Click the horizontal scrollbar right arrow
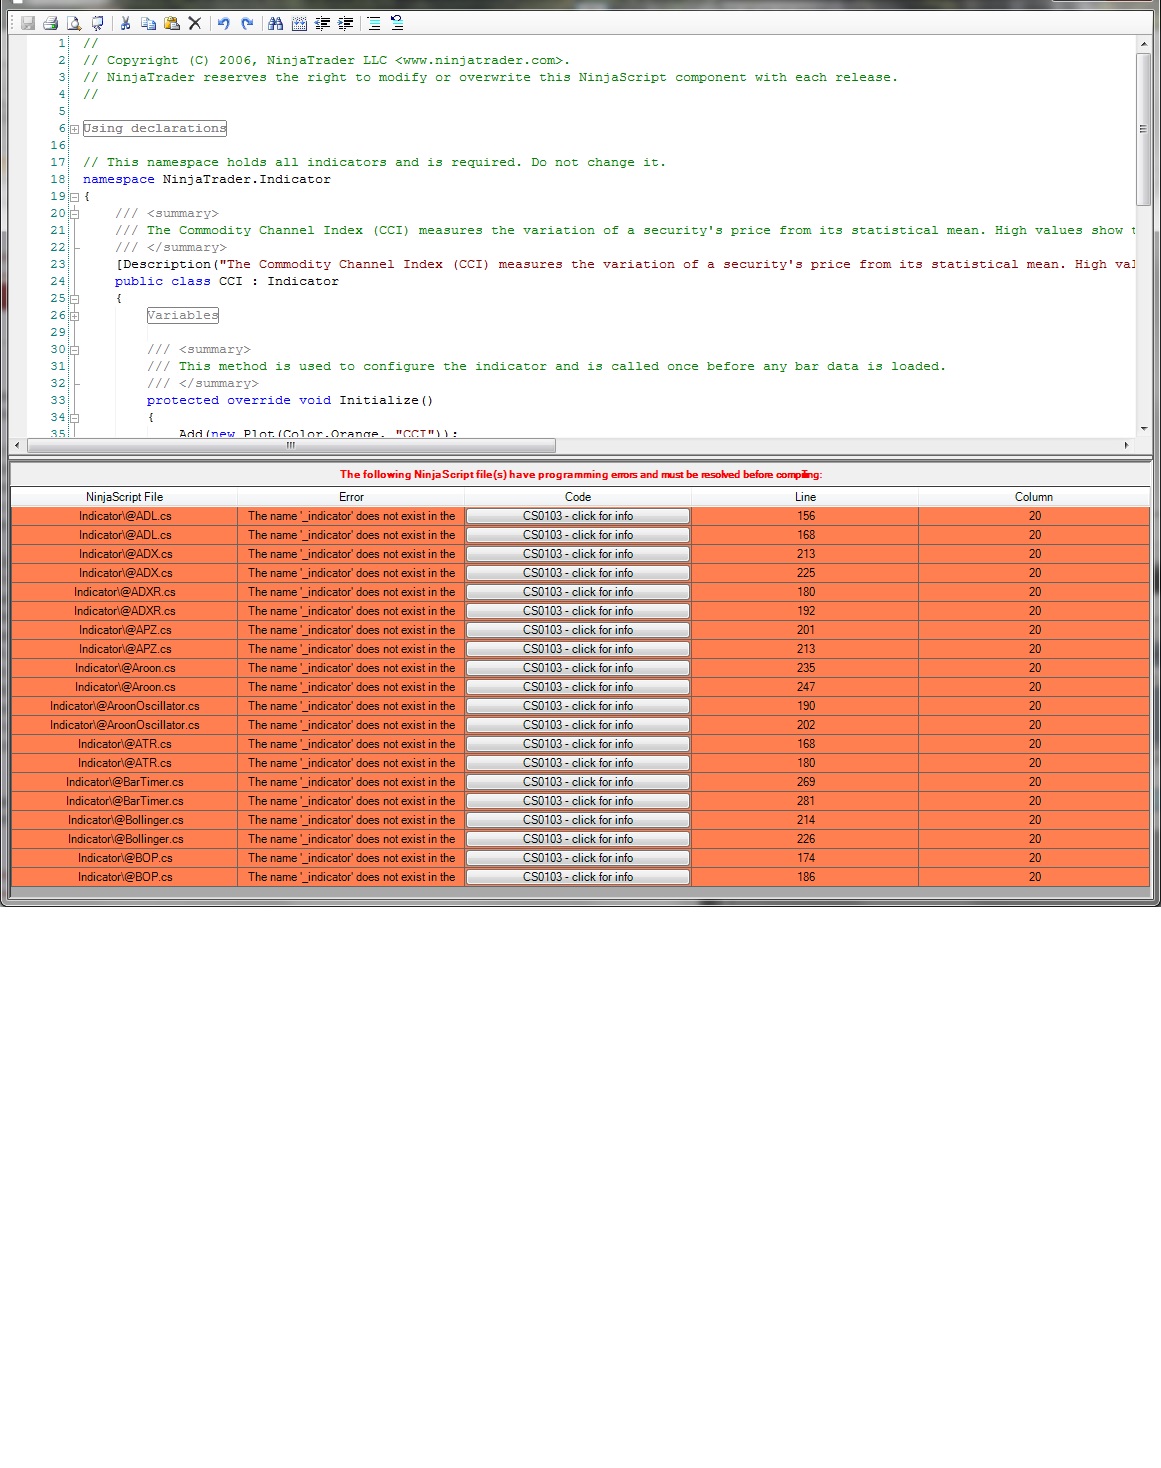The width and height of the screenshot is (1161, 1468). [x=1126, y=445]
